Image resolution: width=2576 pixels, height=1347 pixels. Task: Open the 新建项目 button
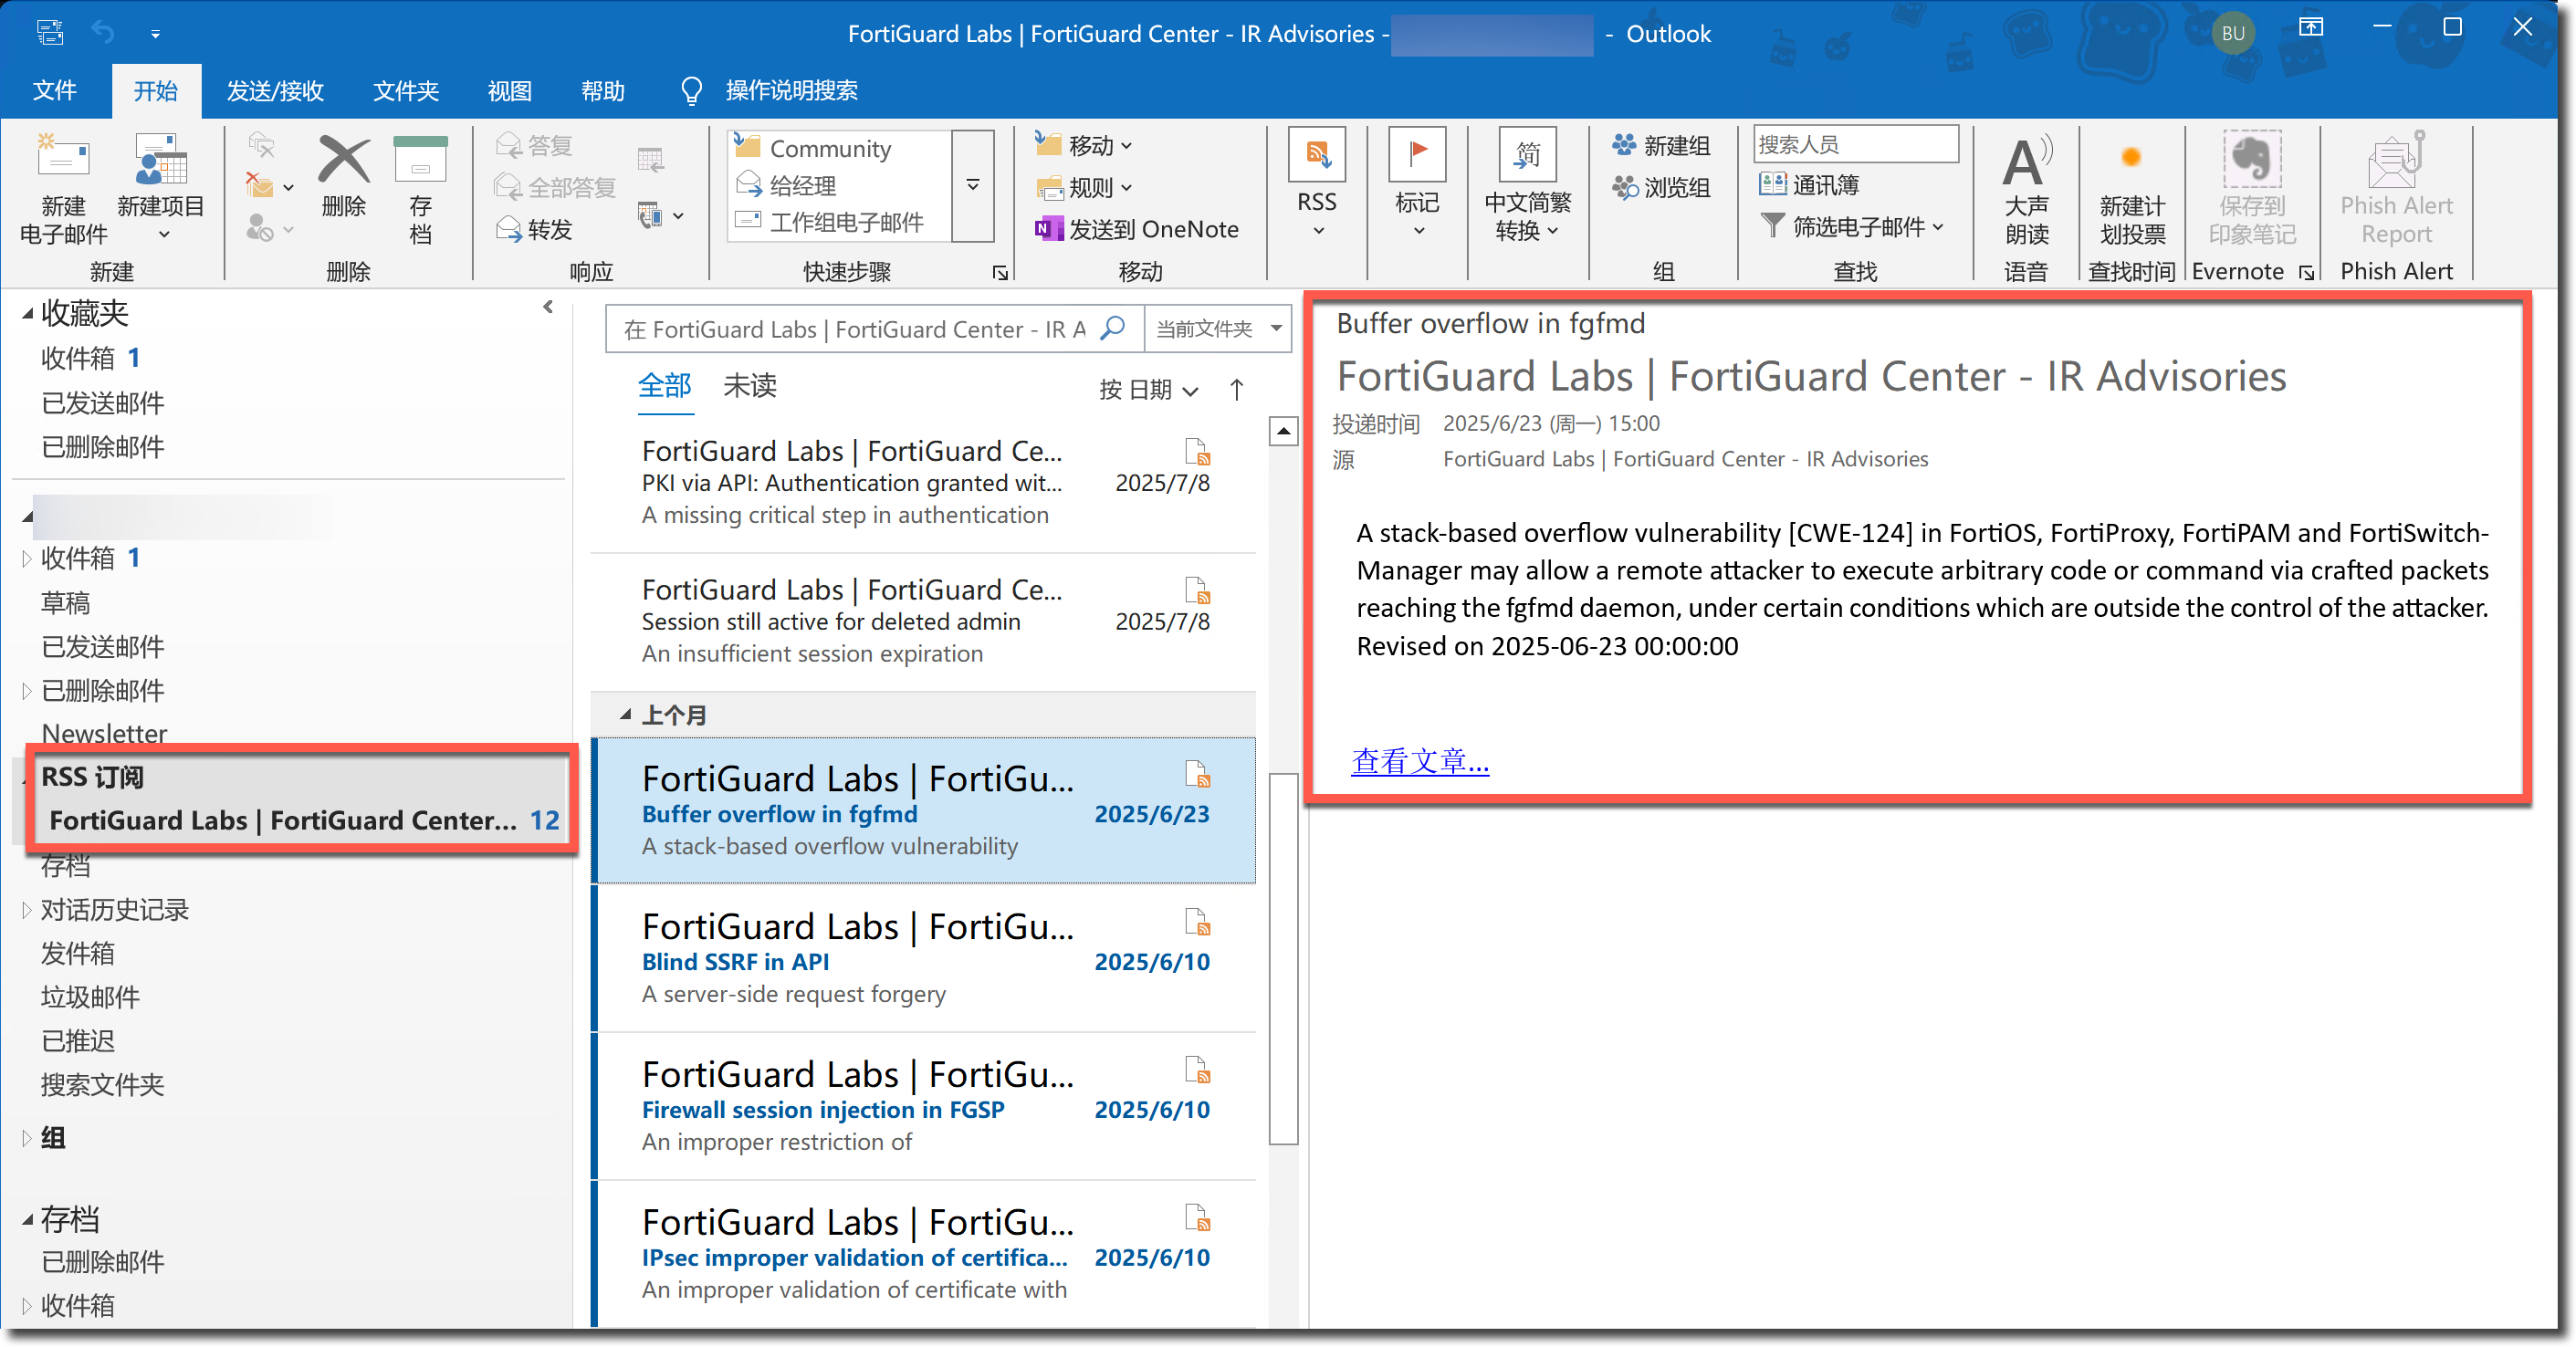click(160, 190)
